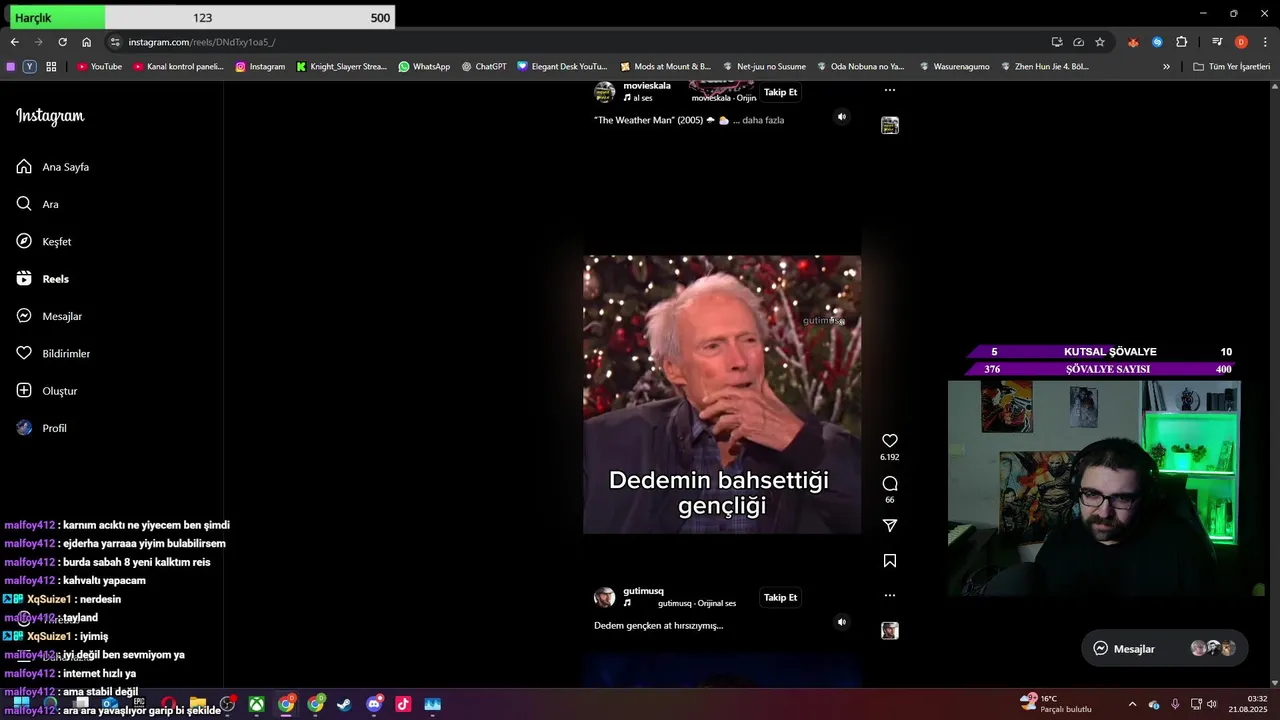The image size is (1280, 720).
Task: Open the apps grid icon in bookmarks bar
Action: [51, 67]
